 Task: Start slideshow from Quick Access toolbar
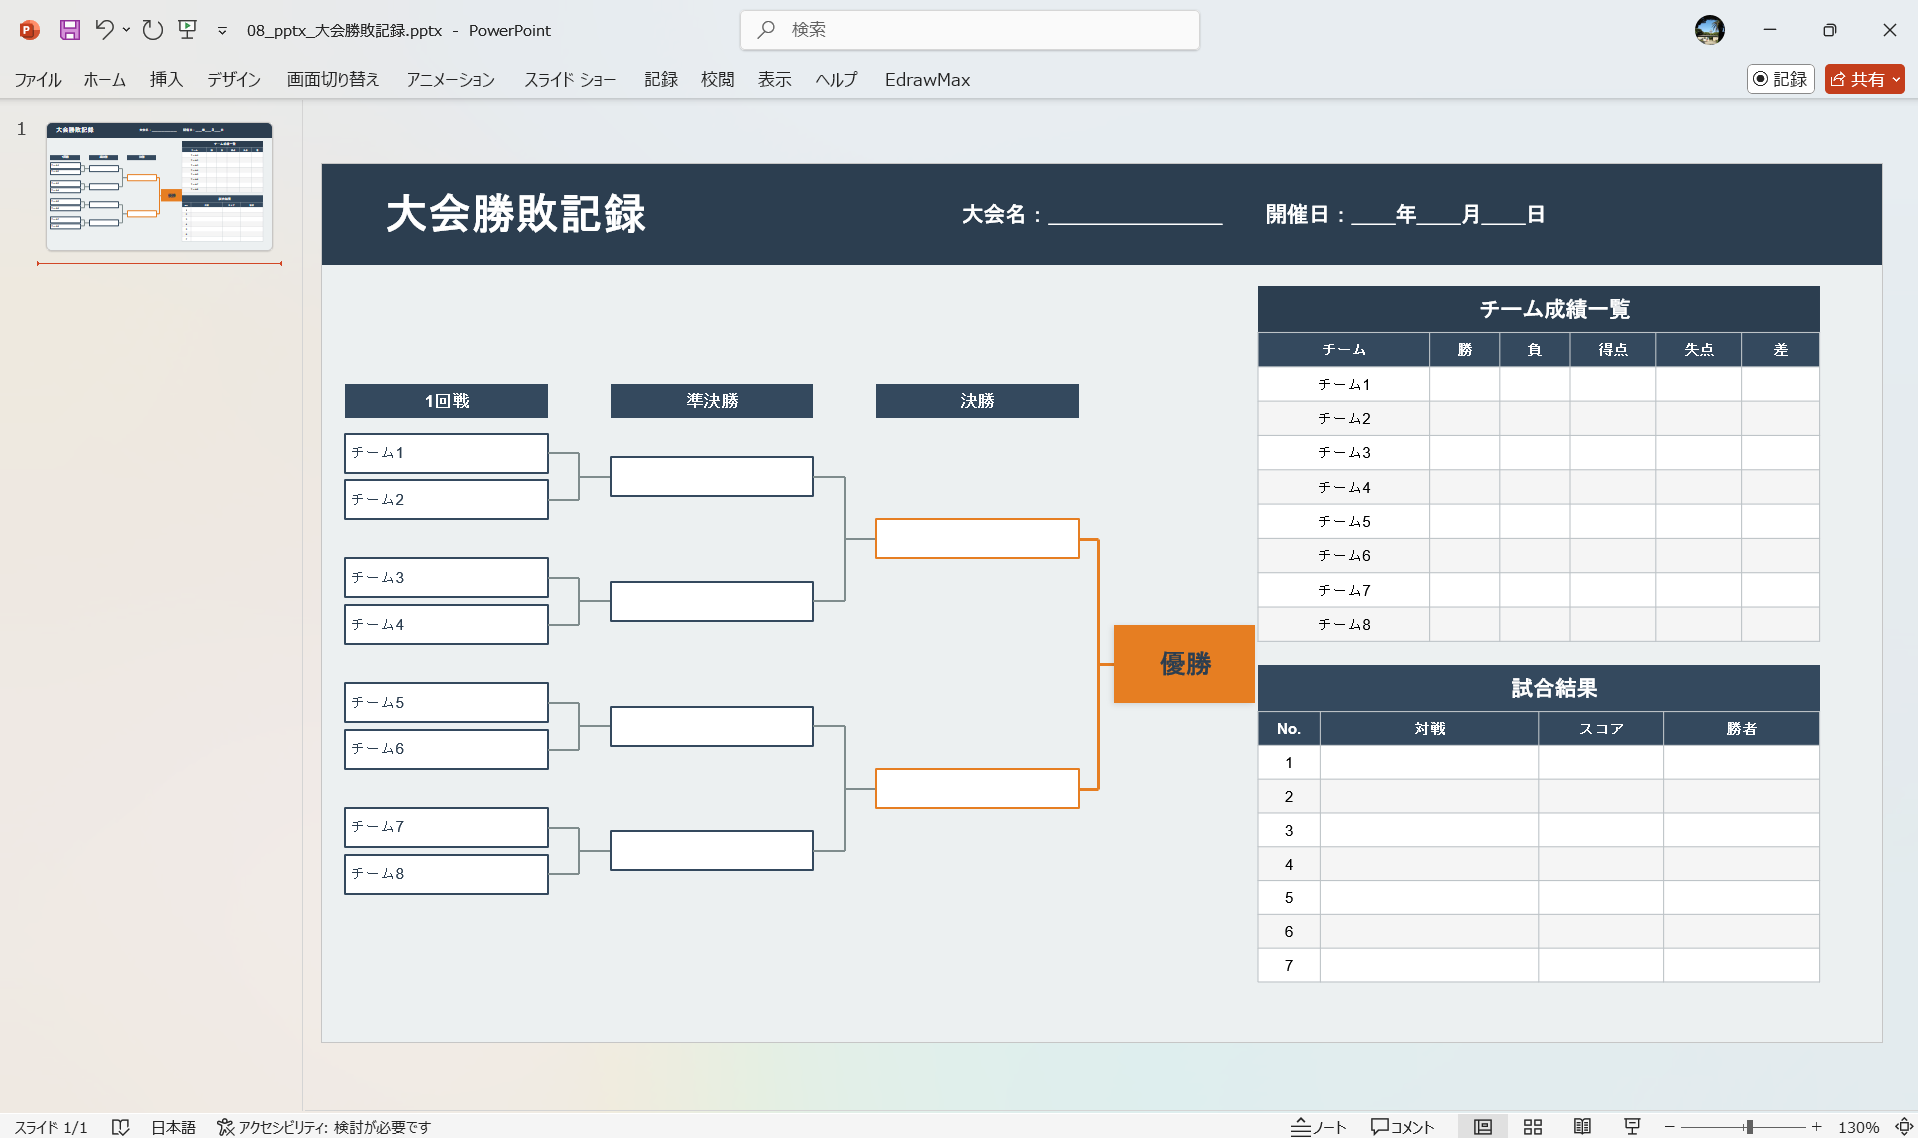187,30
